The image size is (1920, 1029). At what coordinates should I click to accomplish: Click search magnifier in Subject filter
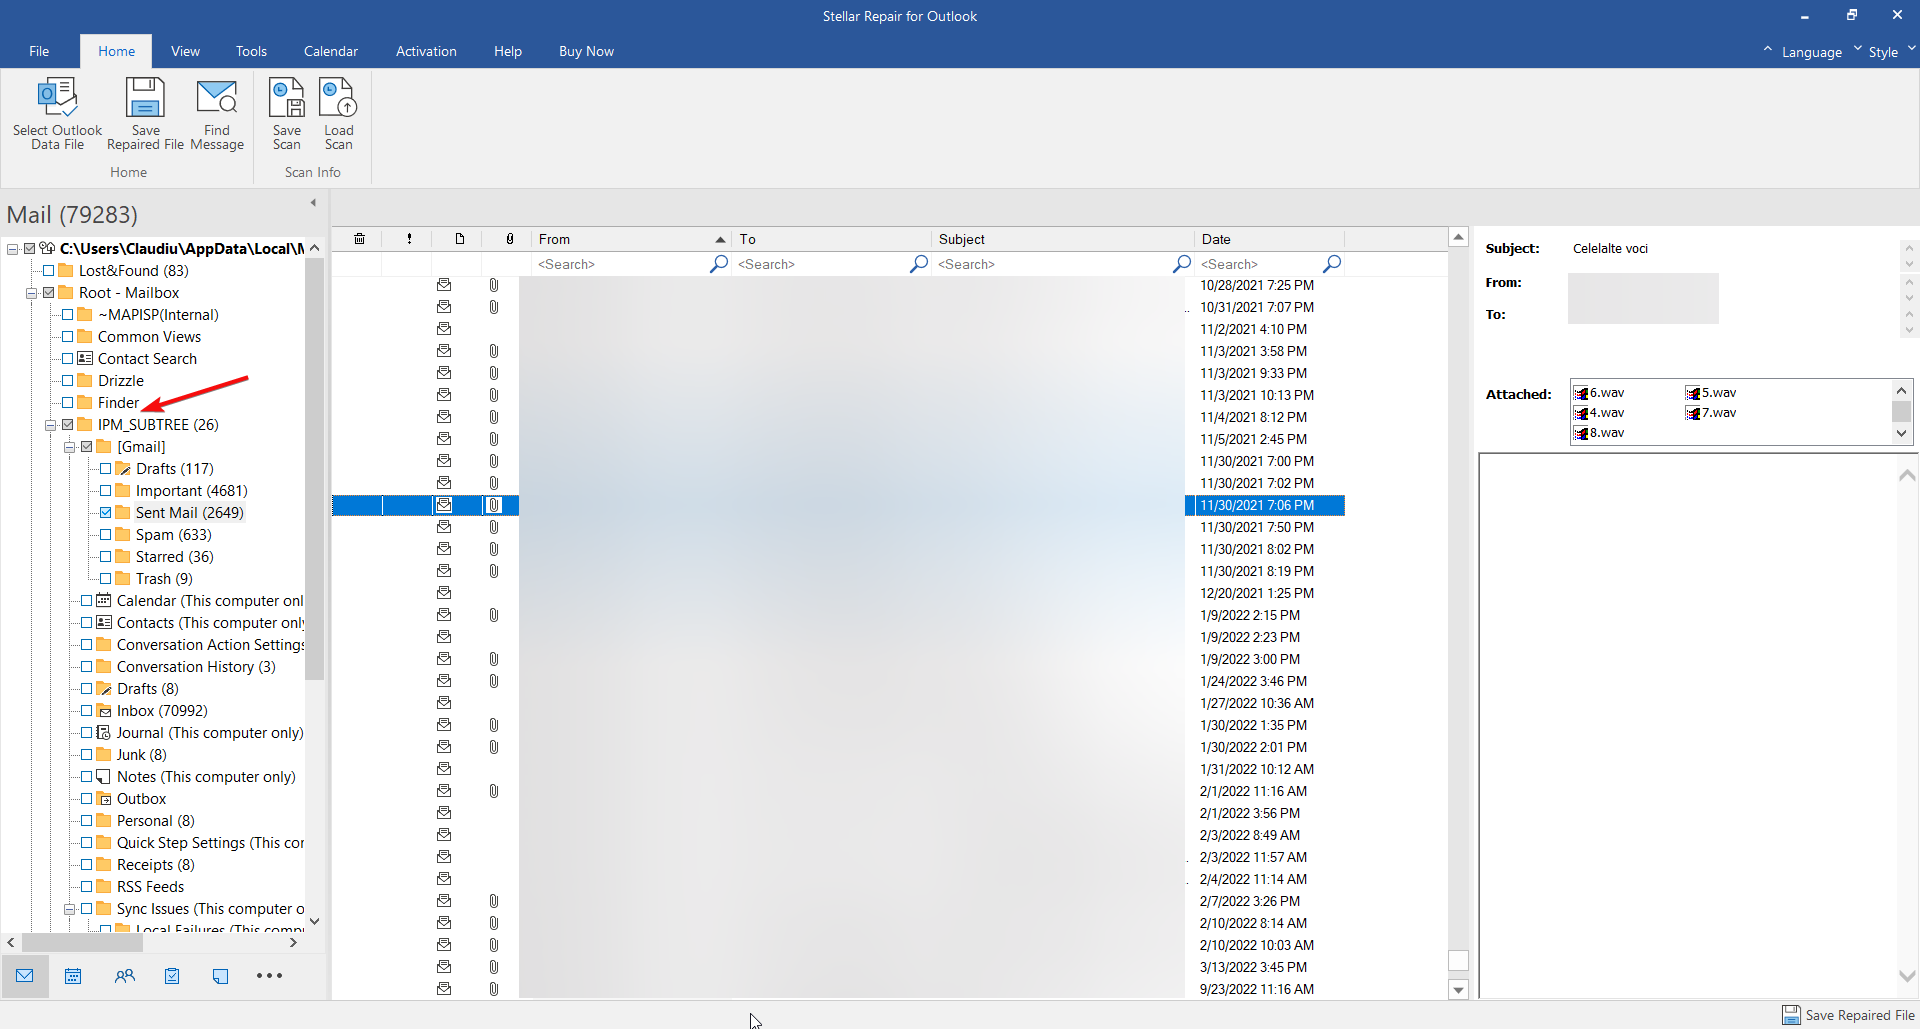(1181, 264)
